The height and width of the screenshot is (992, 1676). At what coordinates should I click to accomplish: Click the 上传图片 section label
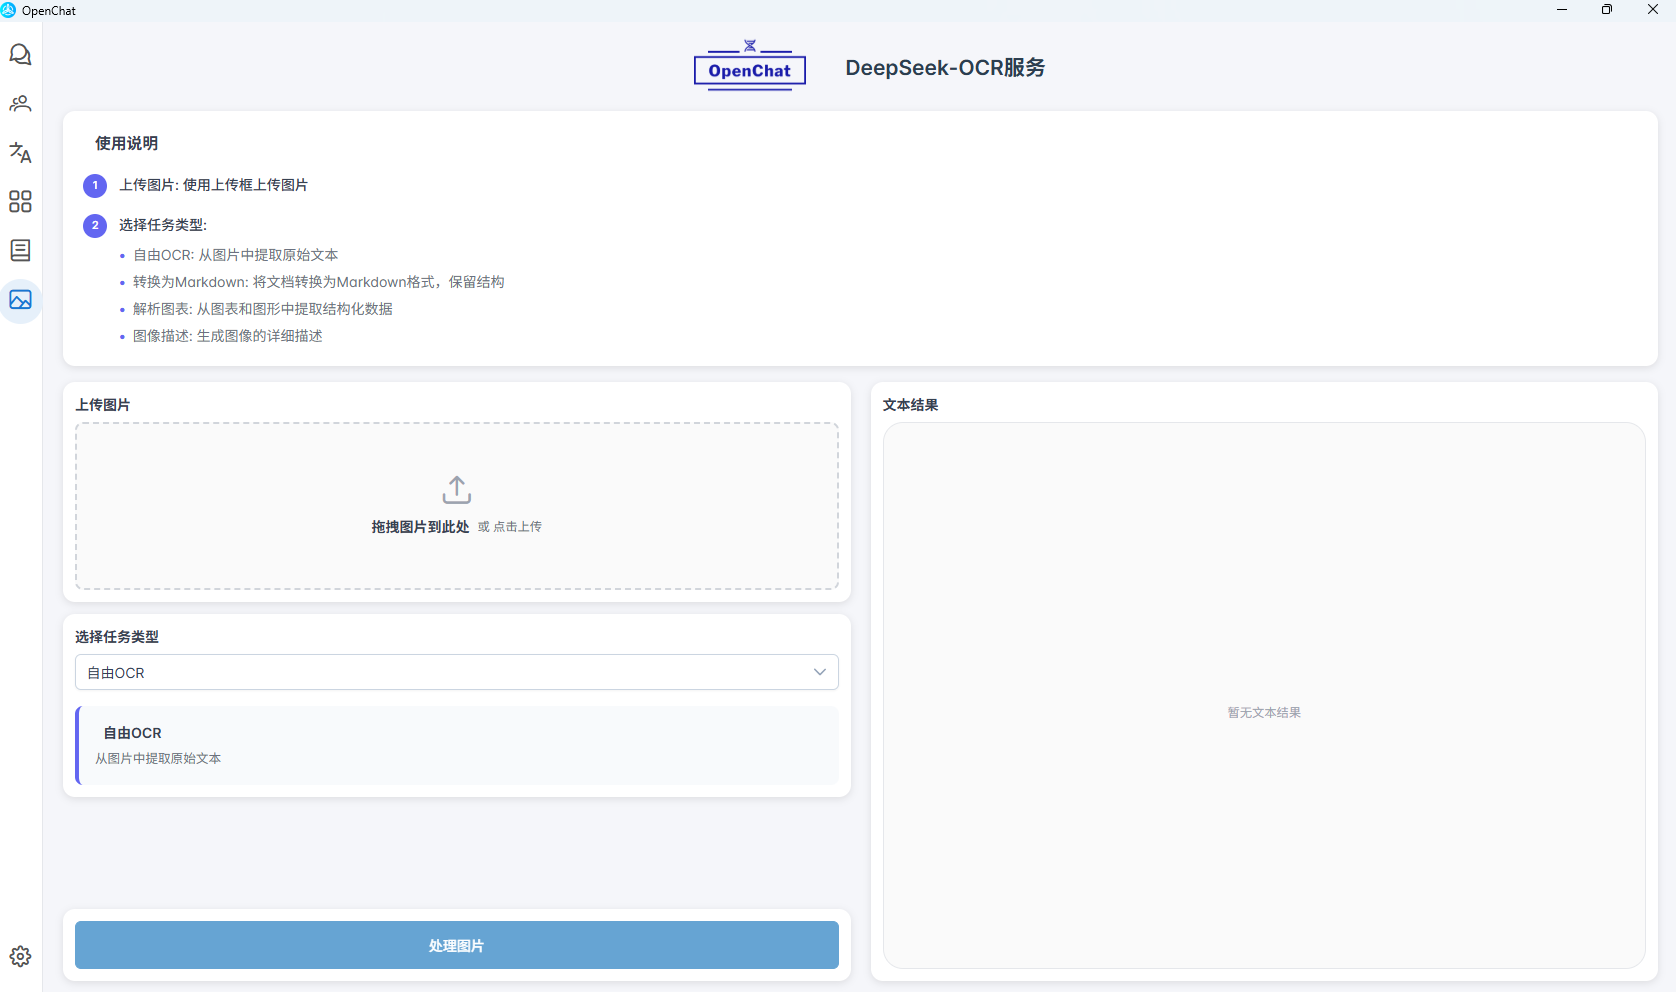103,405
